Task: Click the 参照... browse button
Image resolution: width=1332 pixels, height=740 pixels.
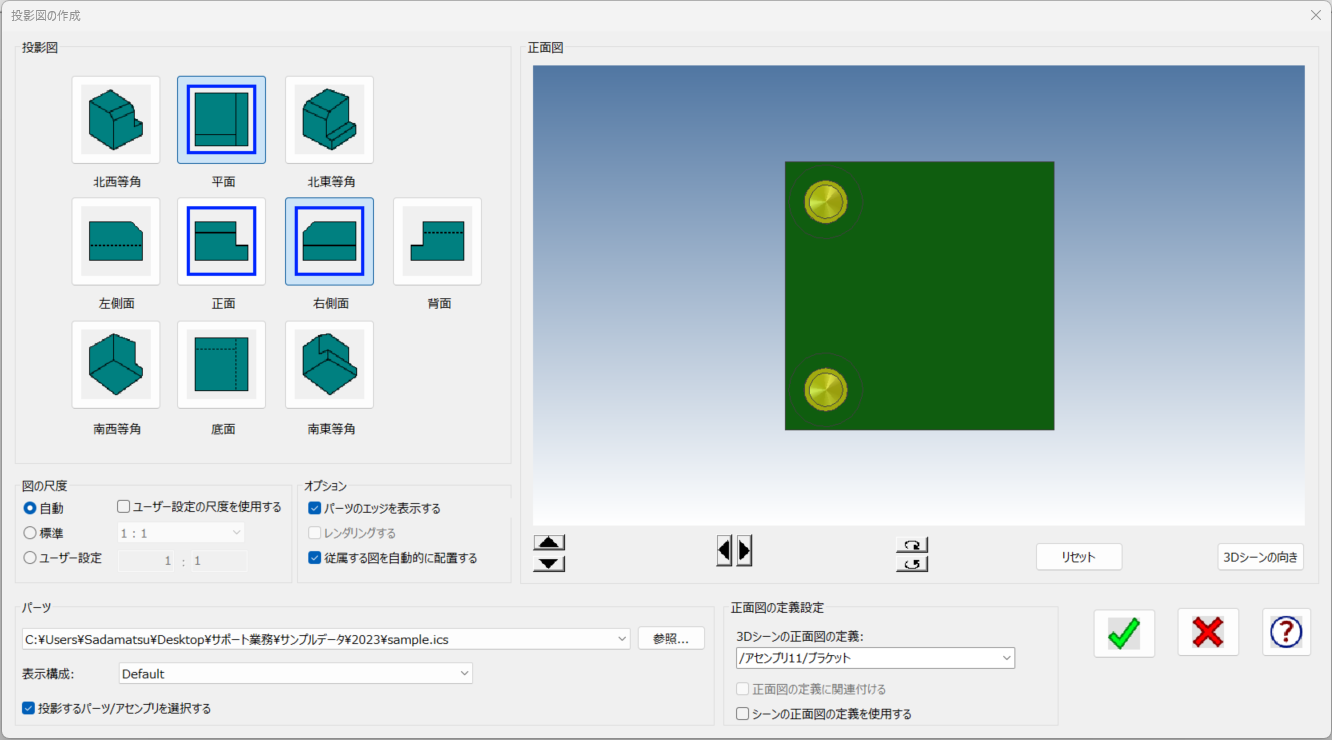Action: click(x=671, y=639)
